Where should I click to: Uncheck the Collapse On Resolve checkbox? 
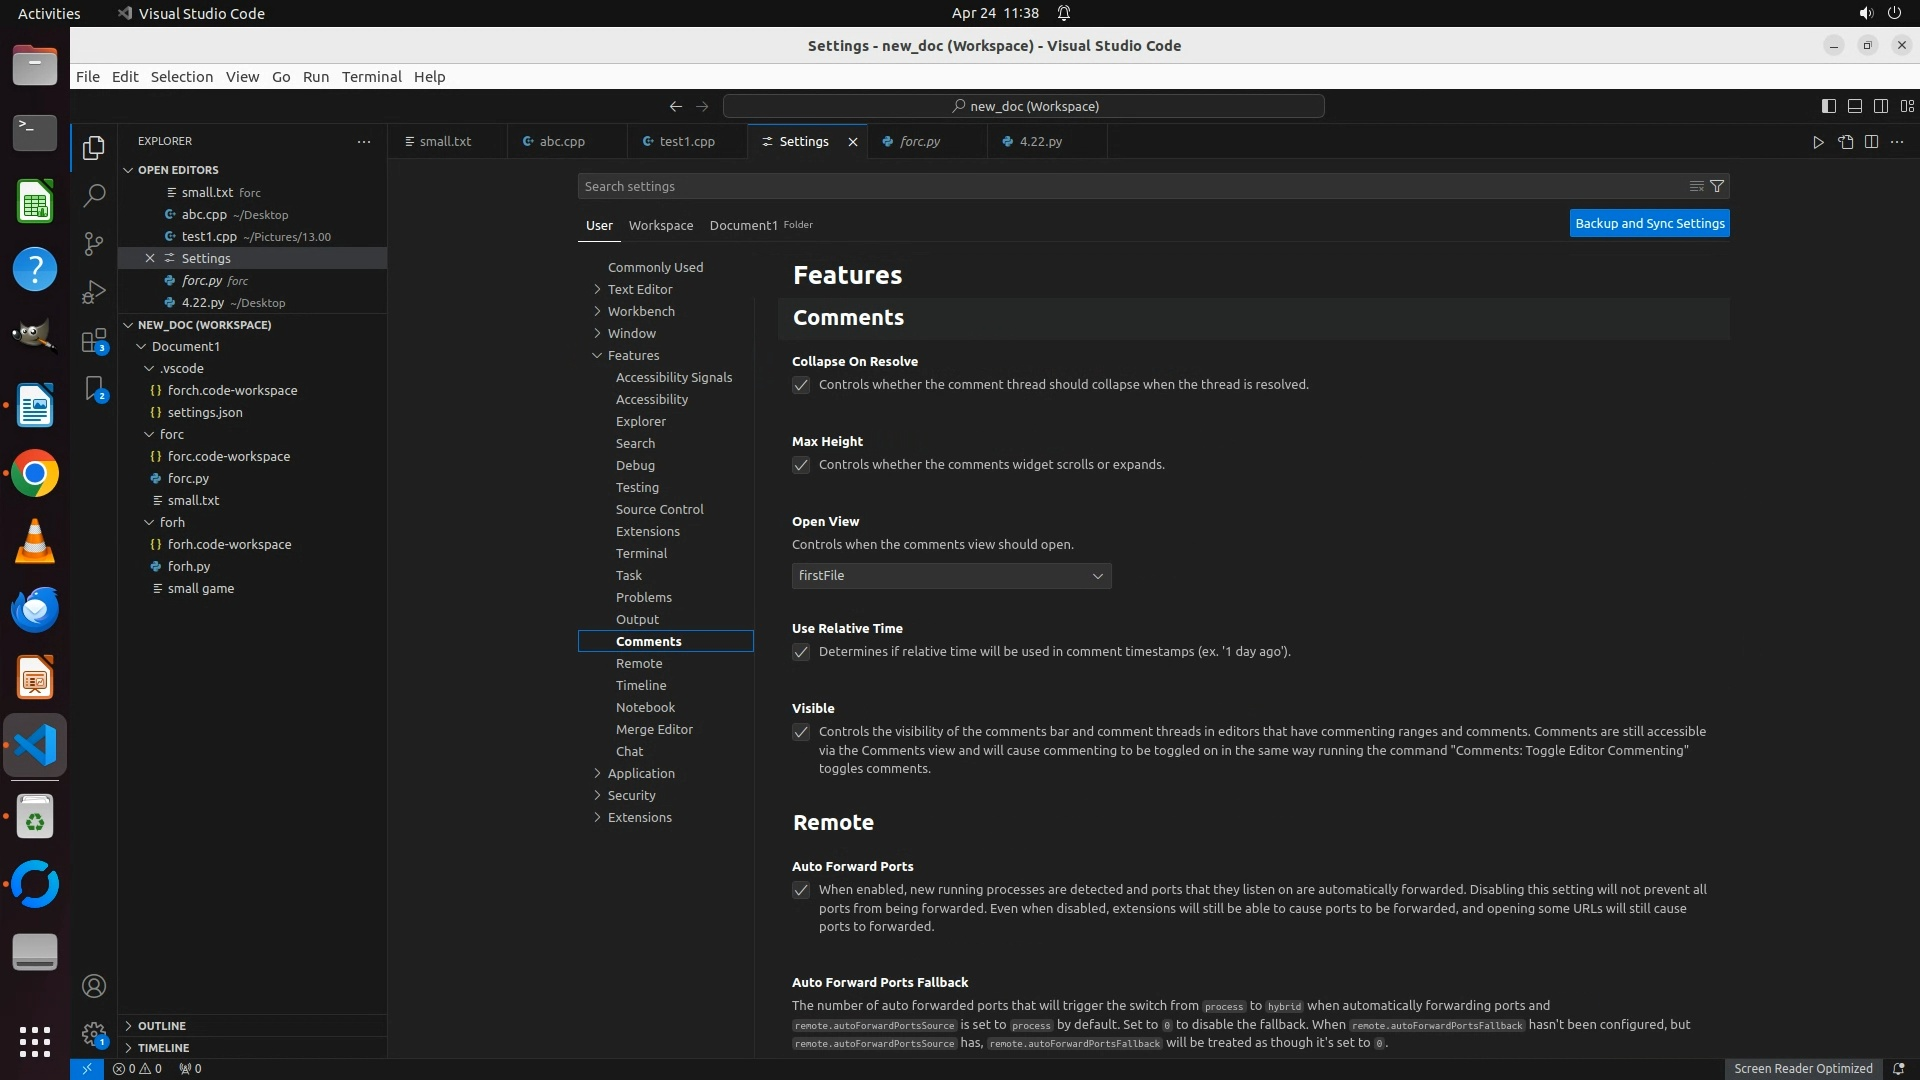point(801,385)
